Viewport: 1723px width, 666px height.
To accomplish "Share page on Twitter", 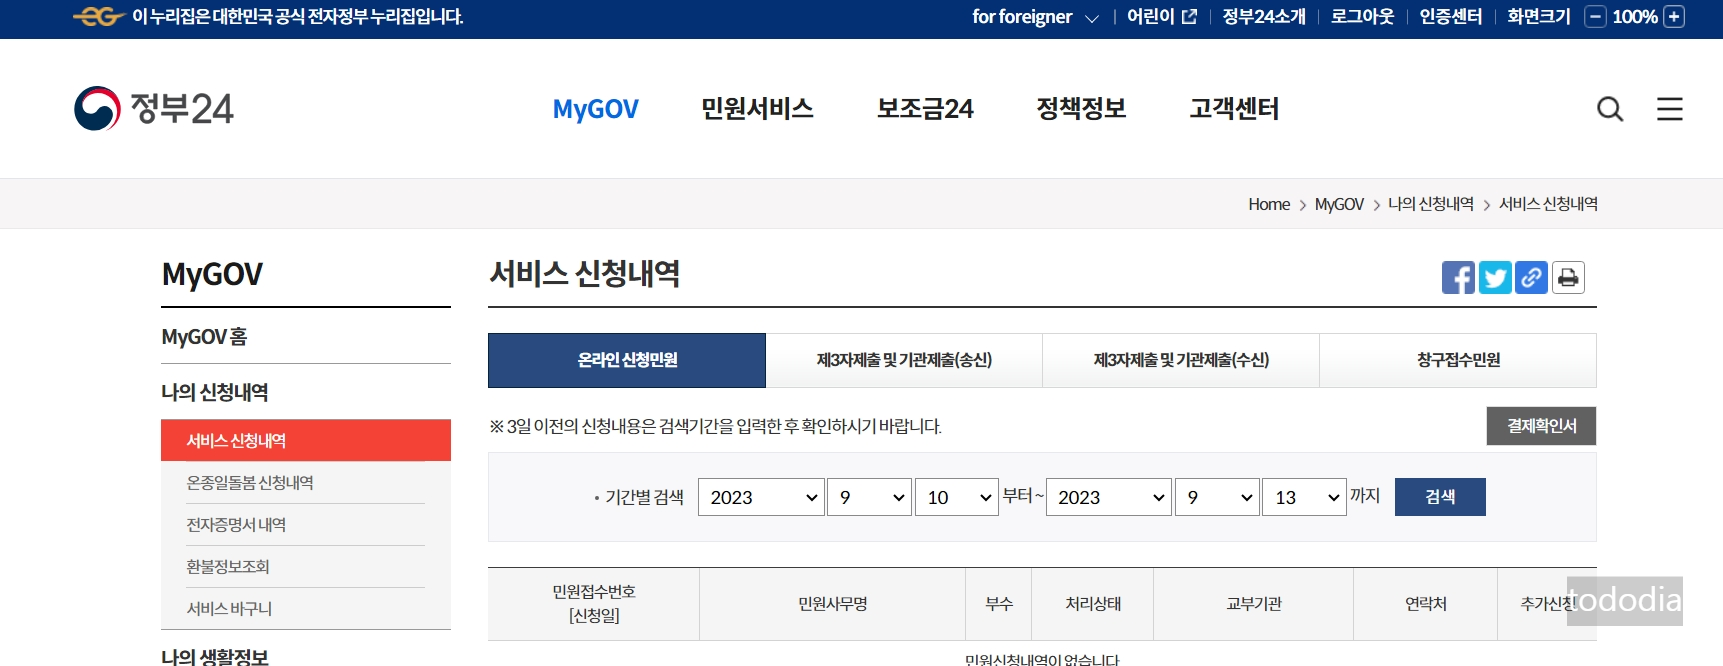I will tap(1495, 278).
